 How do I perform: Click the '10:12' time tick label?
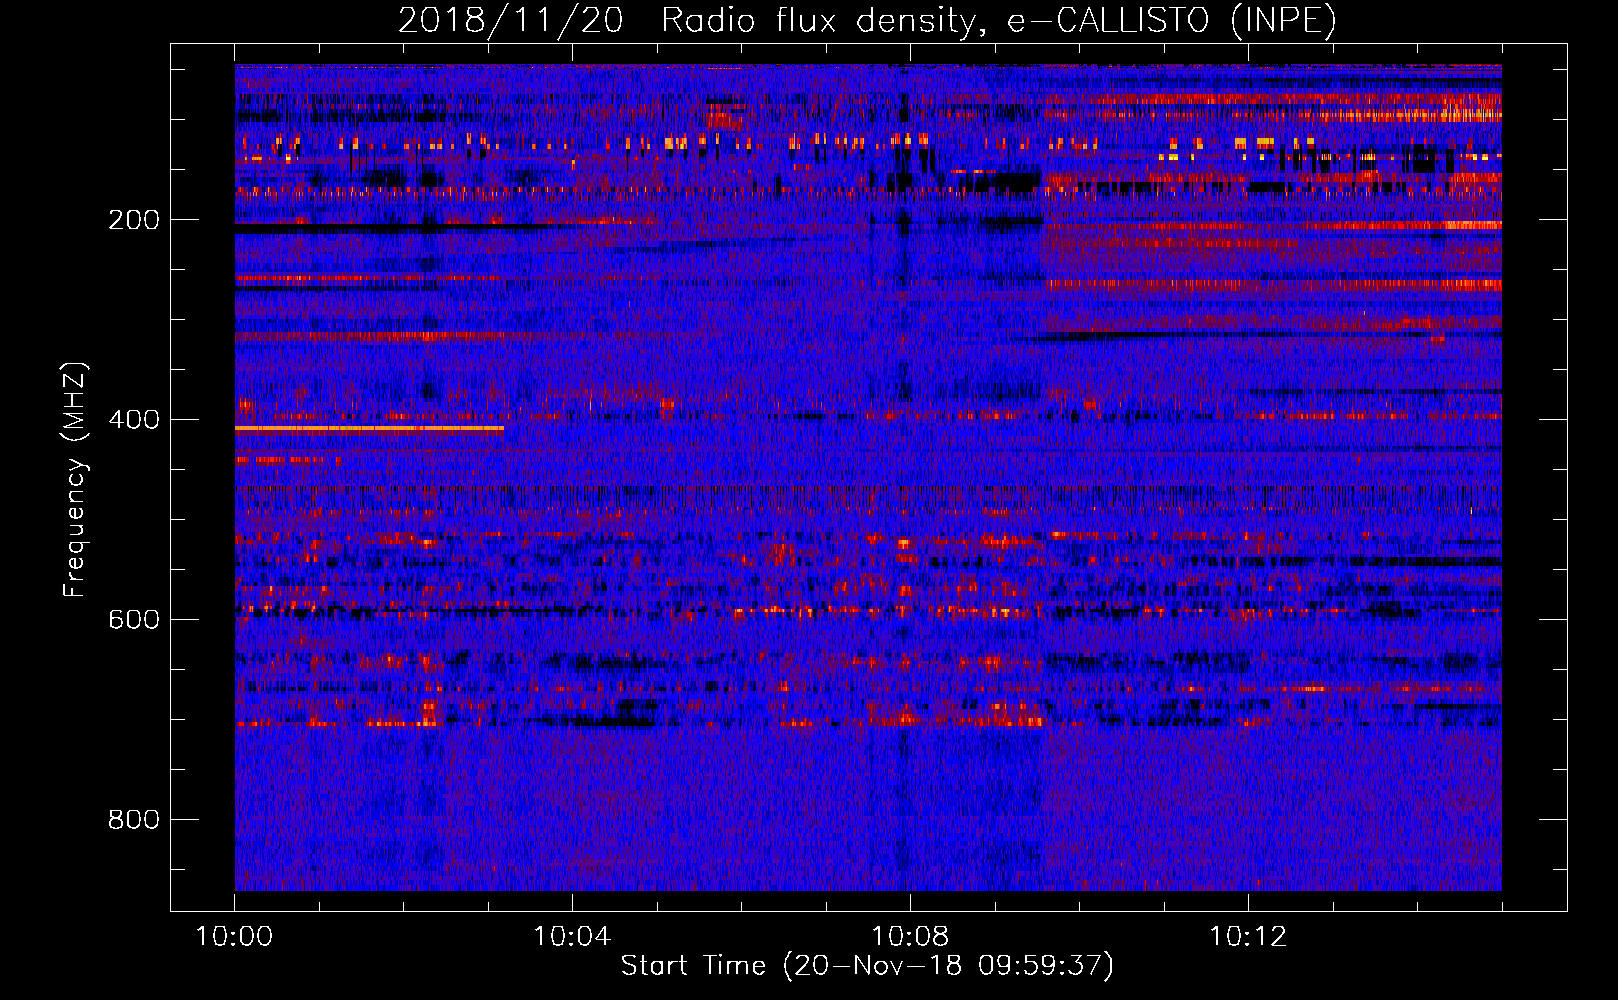click(1248, 937)
